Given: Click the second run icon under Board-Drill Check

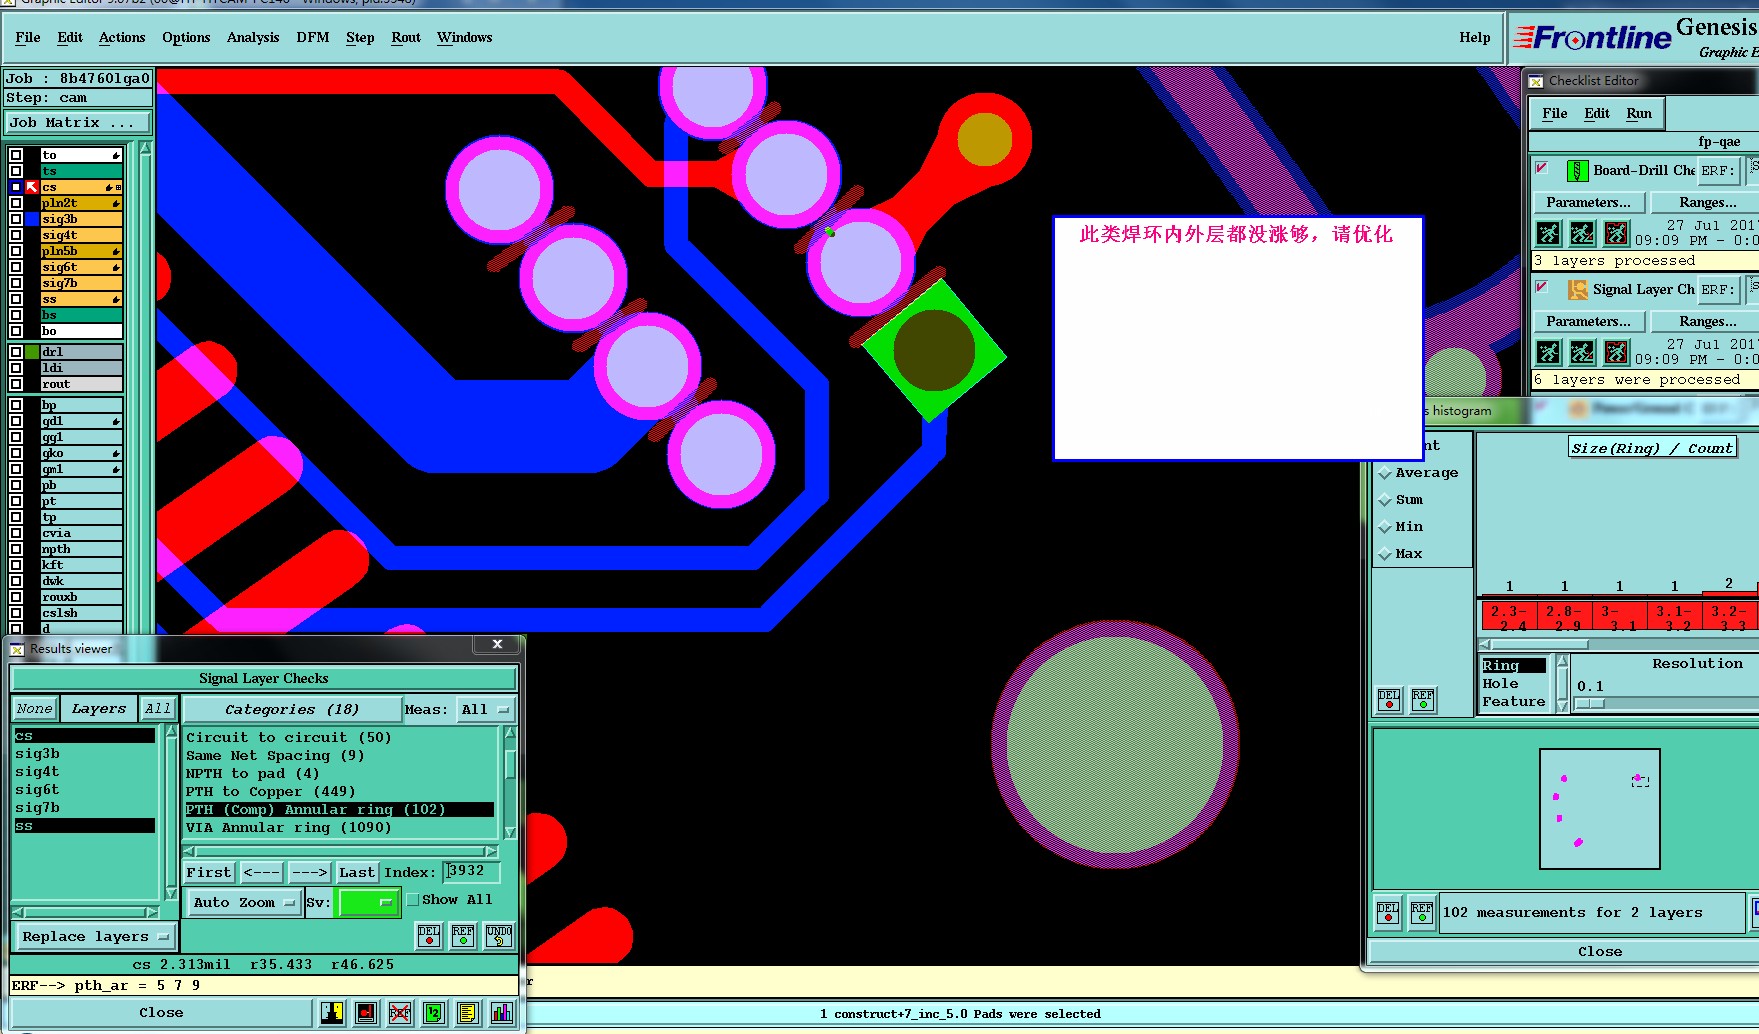Looking at the screenshot, I should pos(1582,233).
